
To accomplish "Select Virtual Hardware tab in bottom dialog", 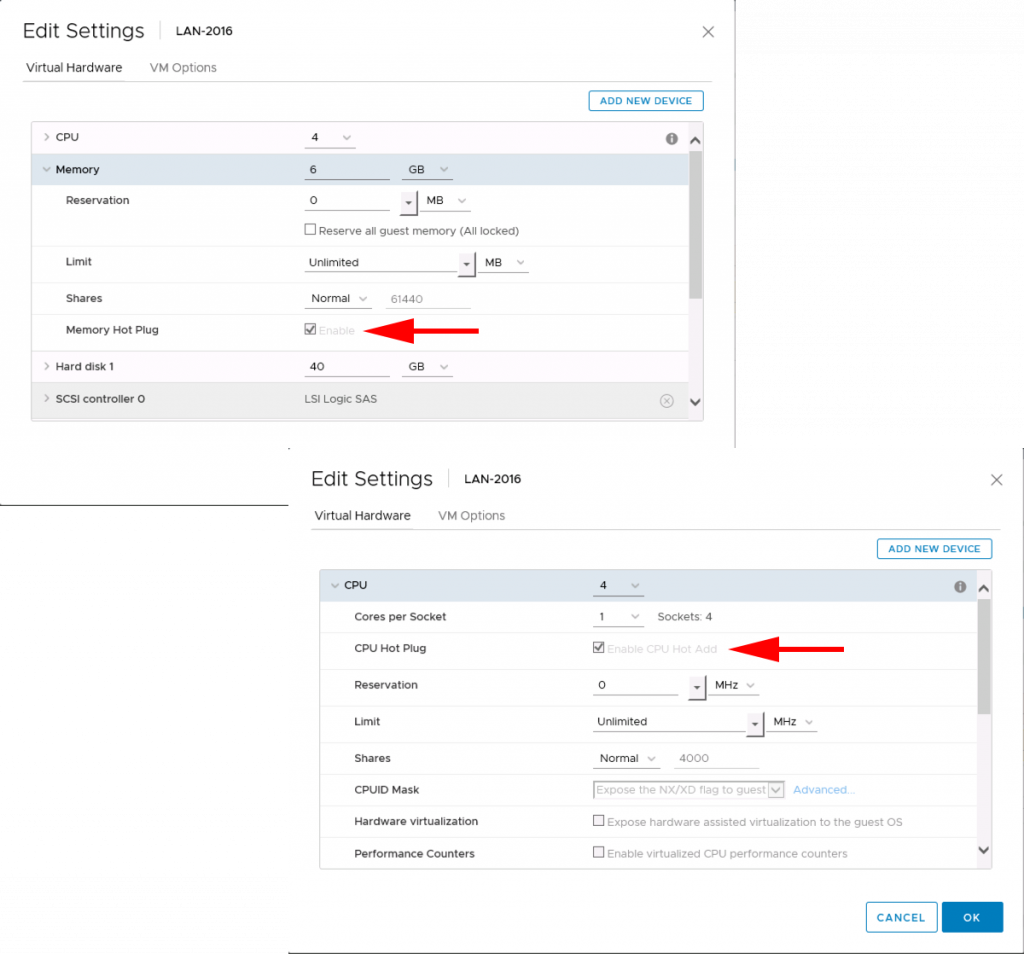I will point(363,516).
